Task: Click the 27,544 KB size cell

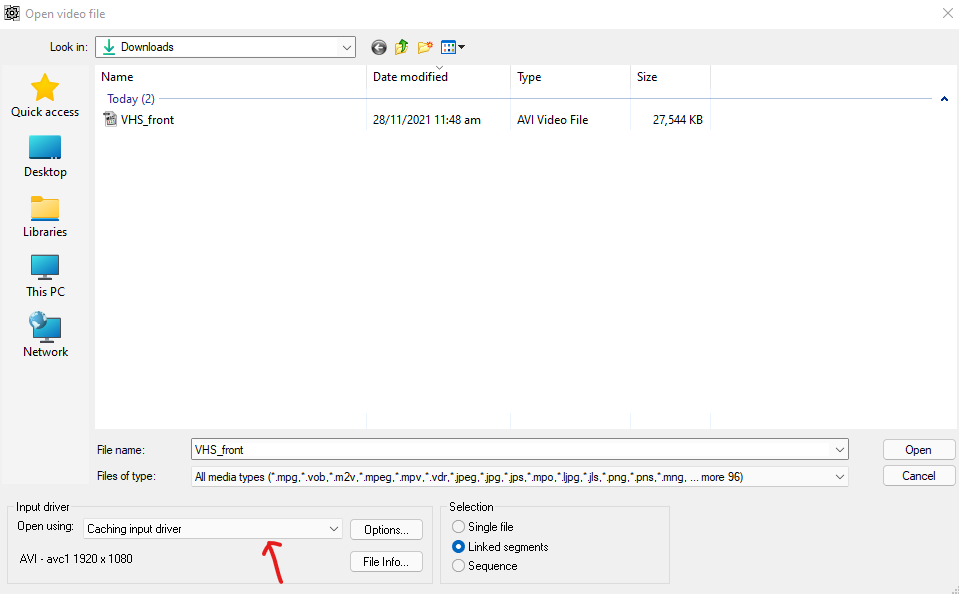Action: point(678,120)
